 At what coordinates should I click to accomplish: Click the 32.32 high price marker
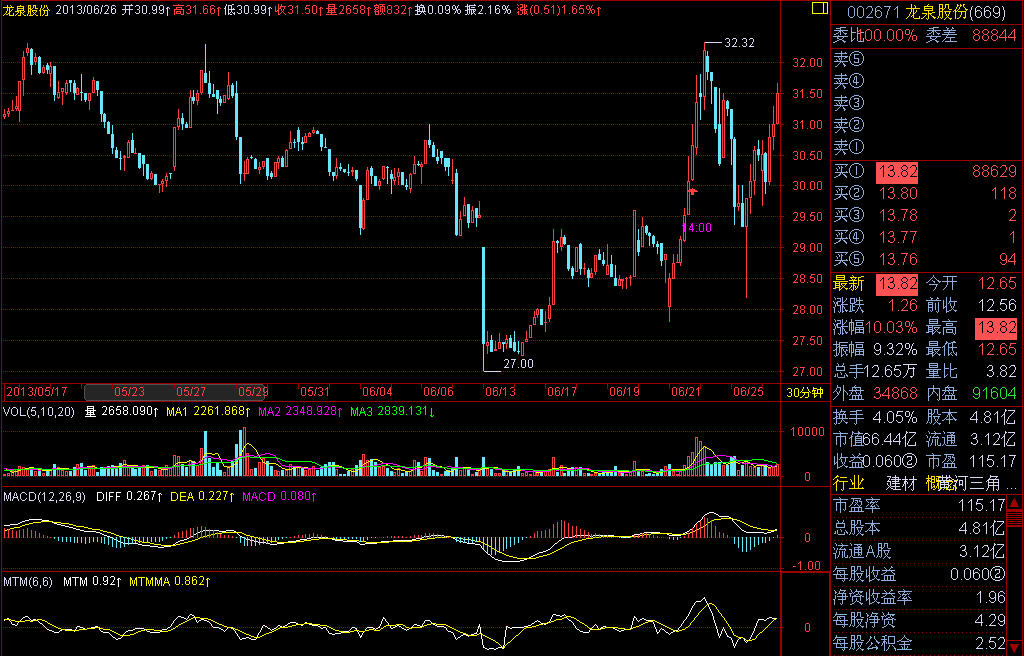coord(739,43)
